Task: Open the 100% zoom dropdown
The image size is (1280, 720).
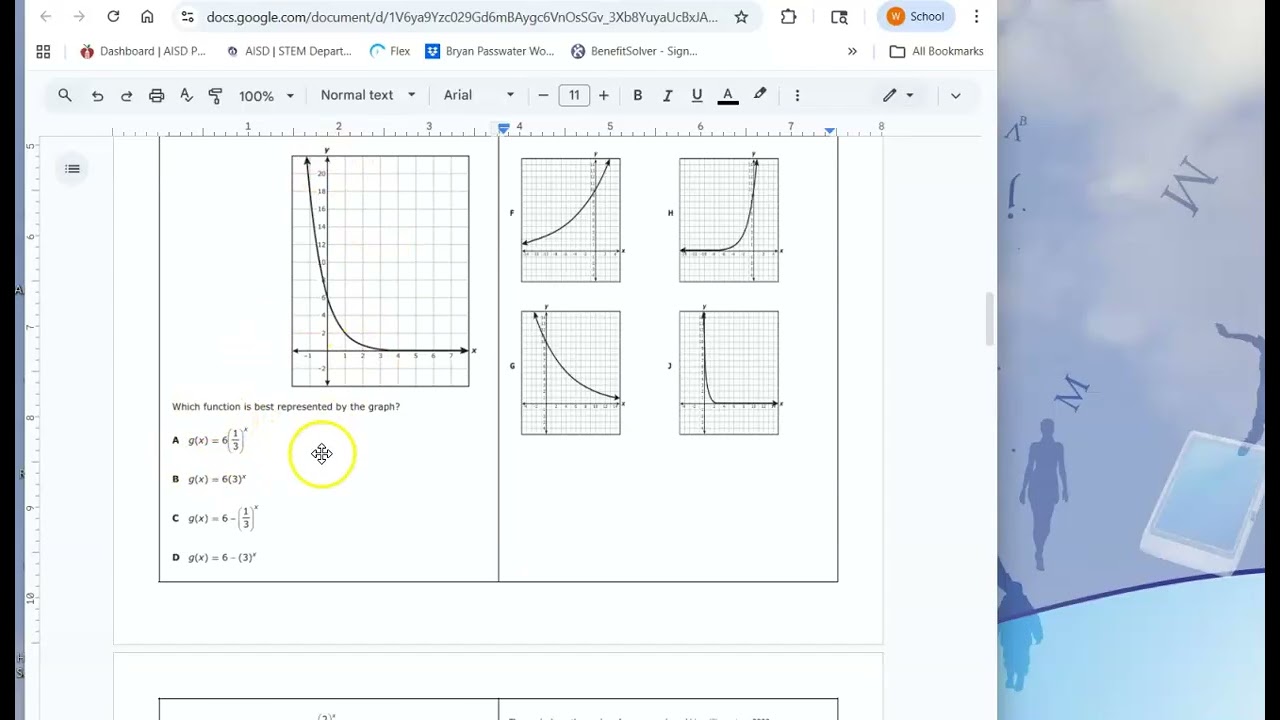Action: (266, 95)
